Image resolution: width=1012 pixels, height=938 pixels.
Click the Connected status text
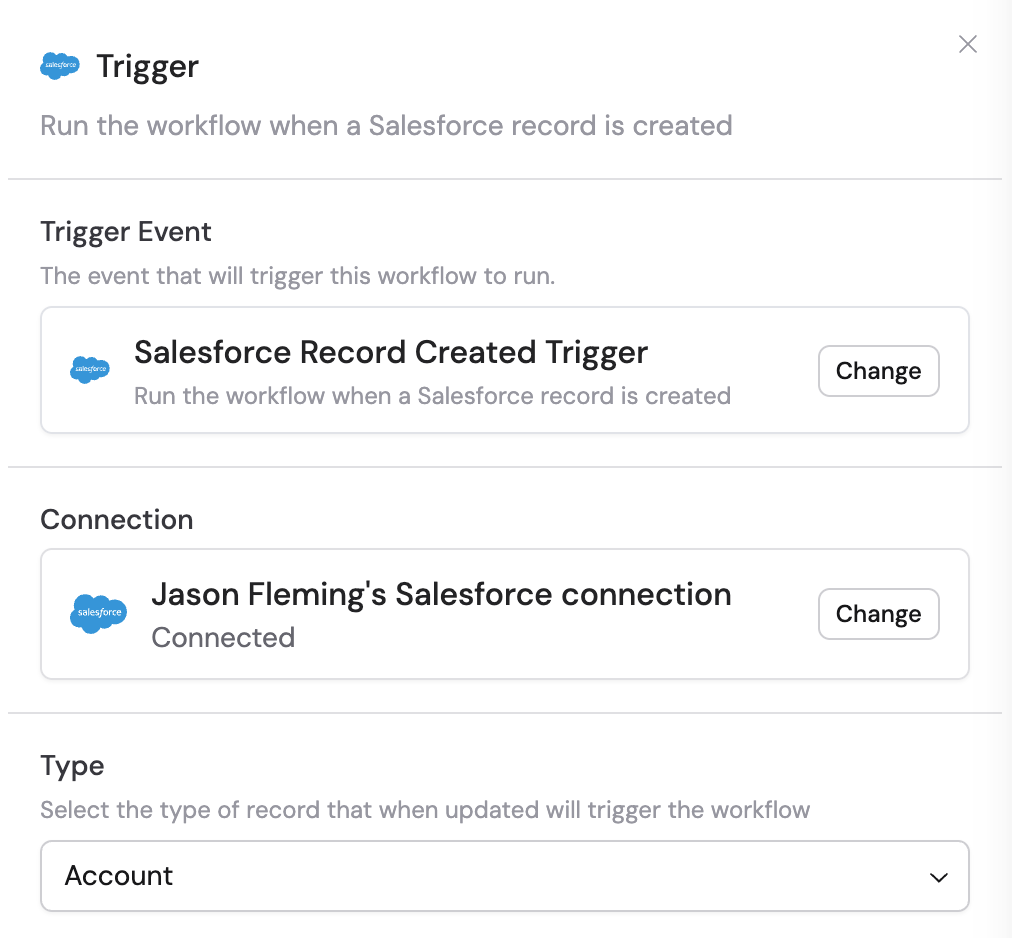223,637
